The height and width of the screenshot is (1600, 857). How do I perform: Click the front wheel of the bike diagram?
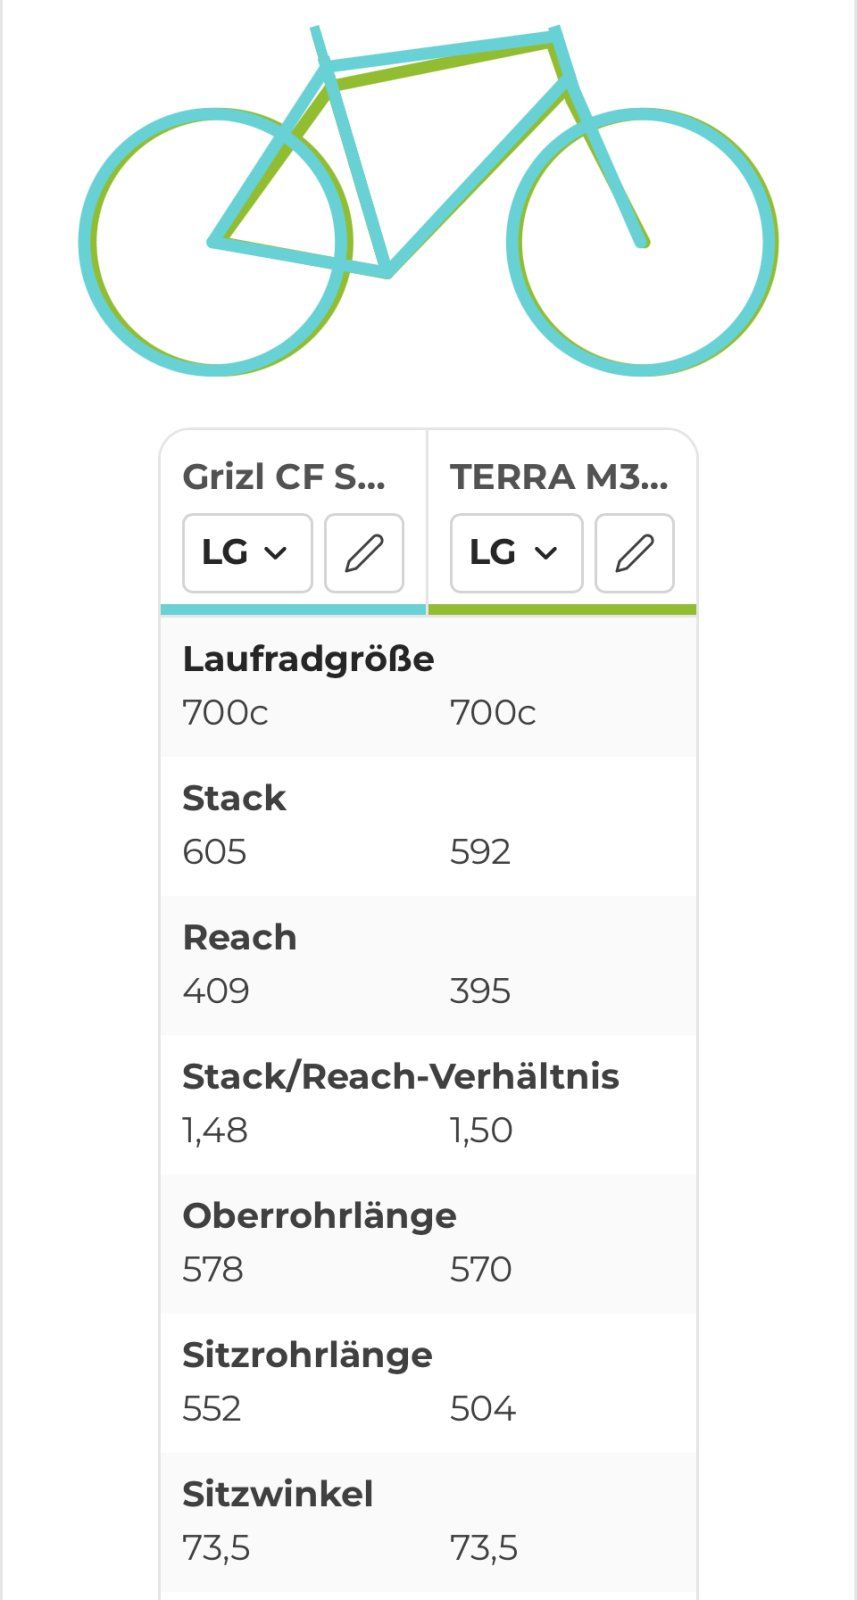[x=642, y=242]
